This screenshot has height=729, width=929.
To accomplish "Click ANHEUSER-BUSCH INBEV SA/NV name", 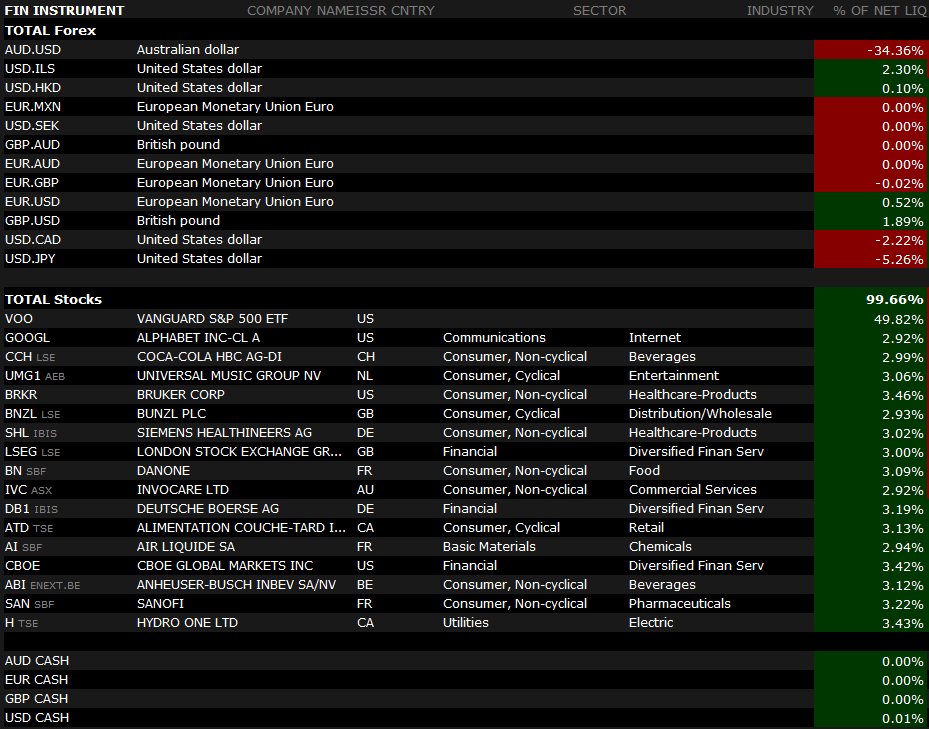I will [236, 584].
